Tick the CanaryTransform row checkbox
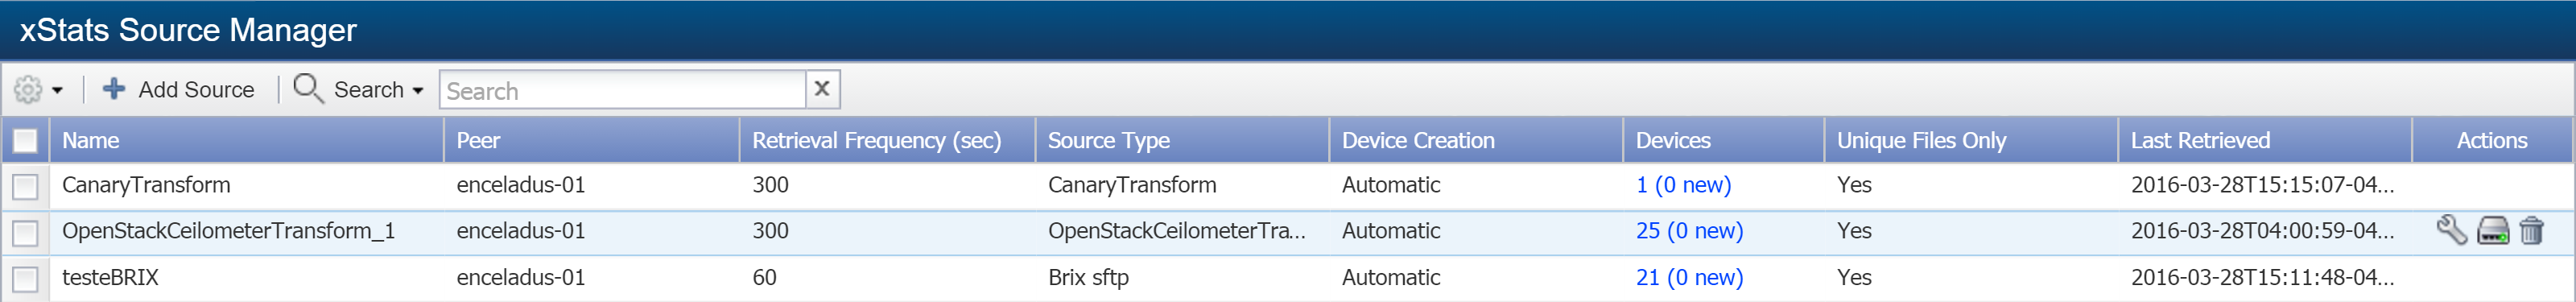The width and height of the screenshot is (2576, 302). click(25, 186)
